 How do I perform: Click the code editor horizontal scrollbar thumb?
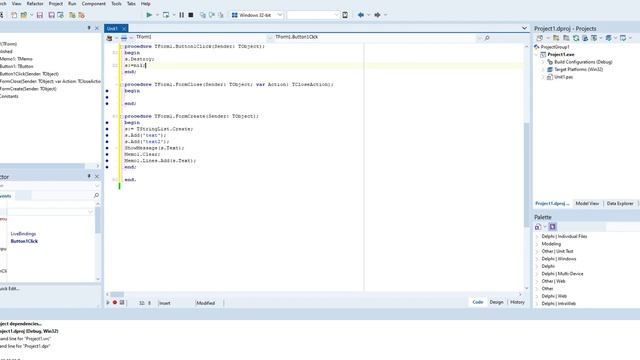pos(117,294)
